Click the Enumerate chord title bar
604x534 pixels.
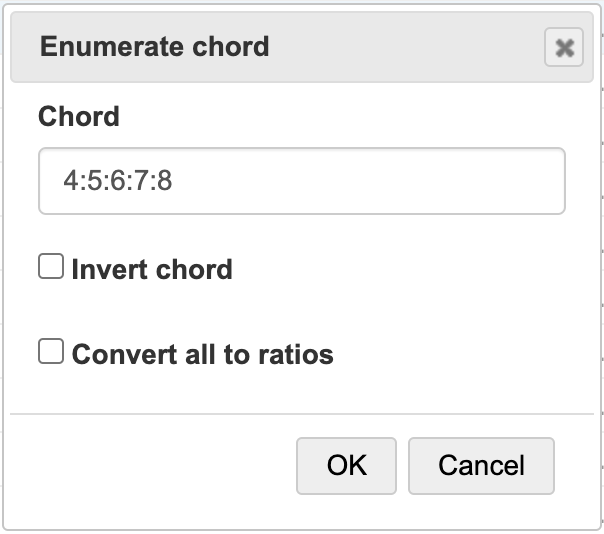300,46
